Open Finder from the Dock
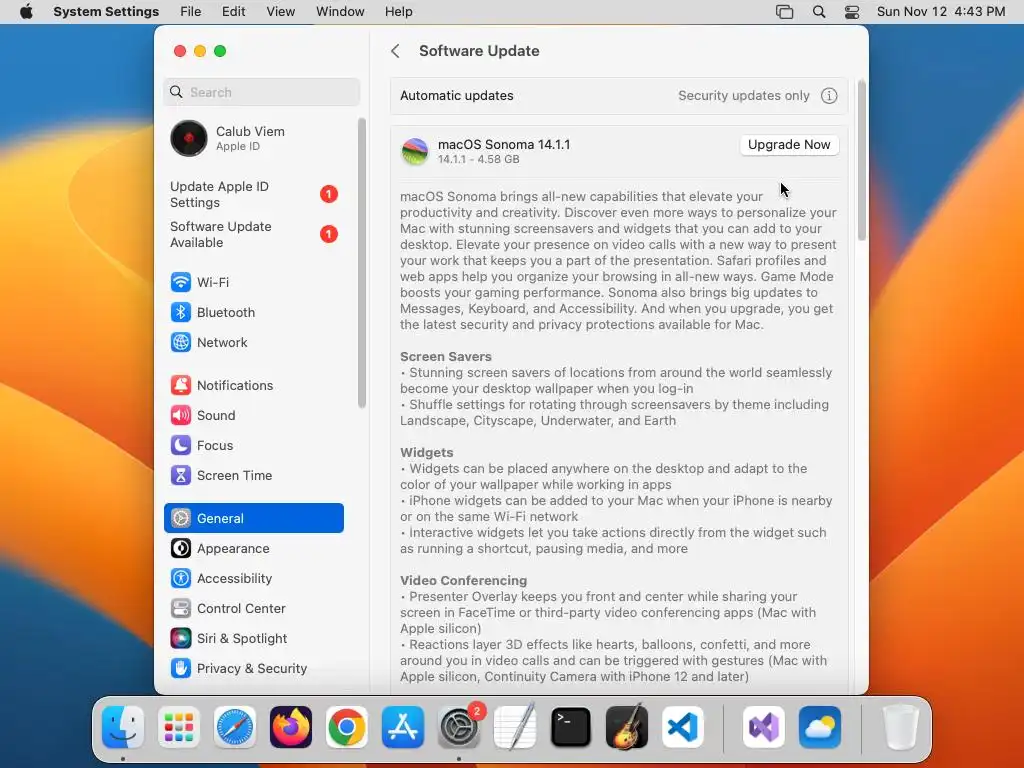Image resolution: width=1024 pixels, height=768 pixels. (x=123, y=727)
